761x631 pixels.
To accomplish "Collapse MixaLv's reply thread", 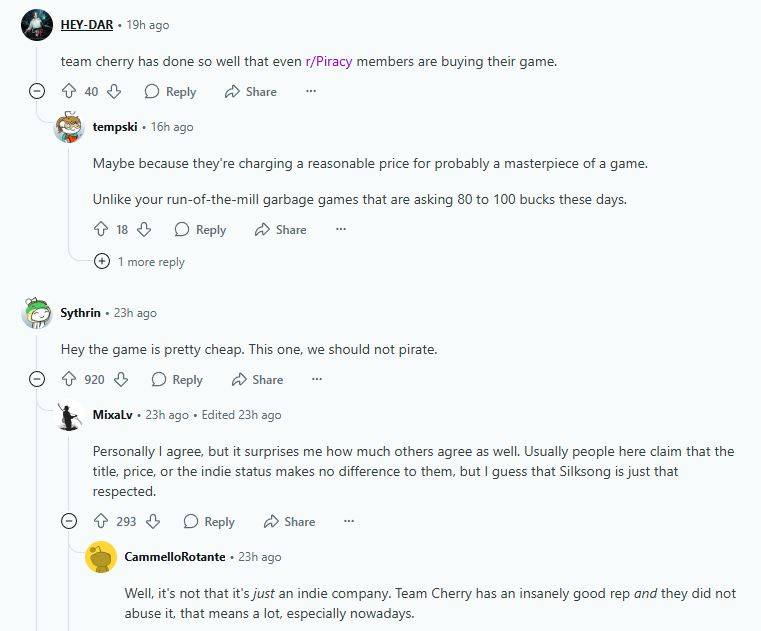I will [x=69, y=521].
